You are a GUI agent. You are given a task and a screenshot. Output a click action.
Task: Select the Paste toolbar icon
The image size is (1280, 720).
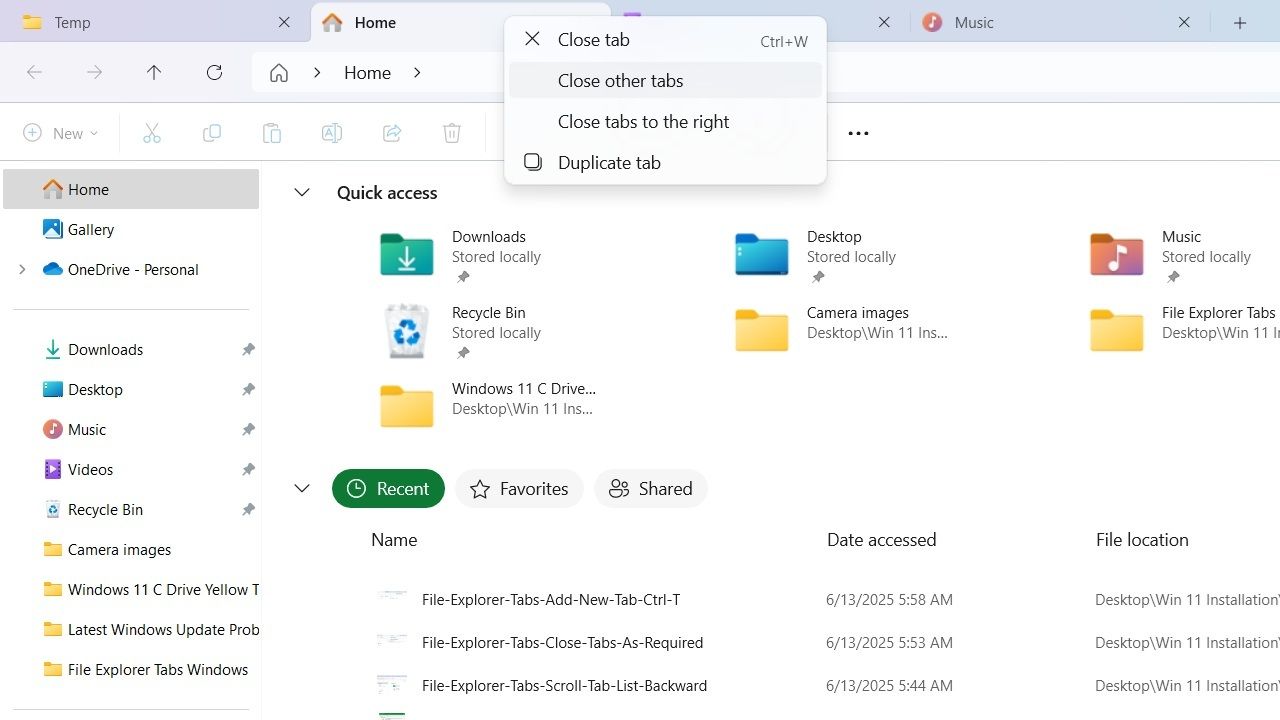271,132
